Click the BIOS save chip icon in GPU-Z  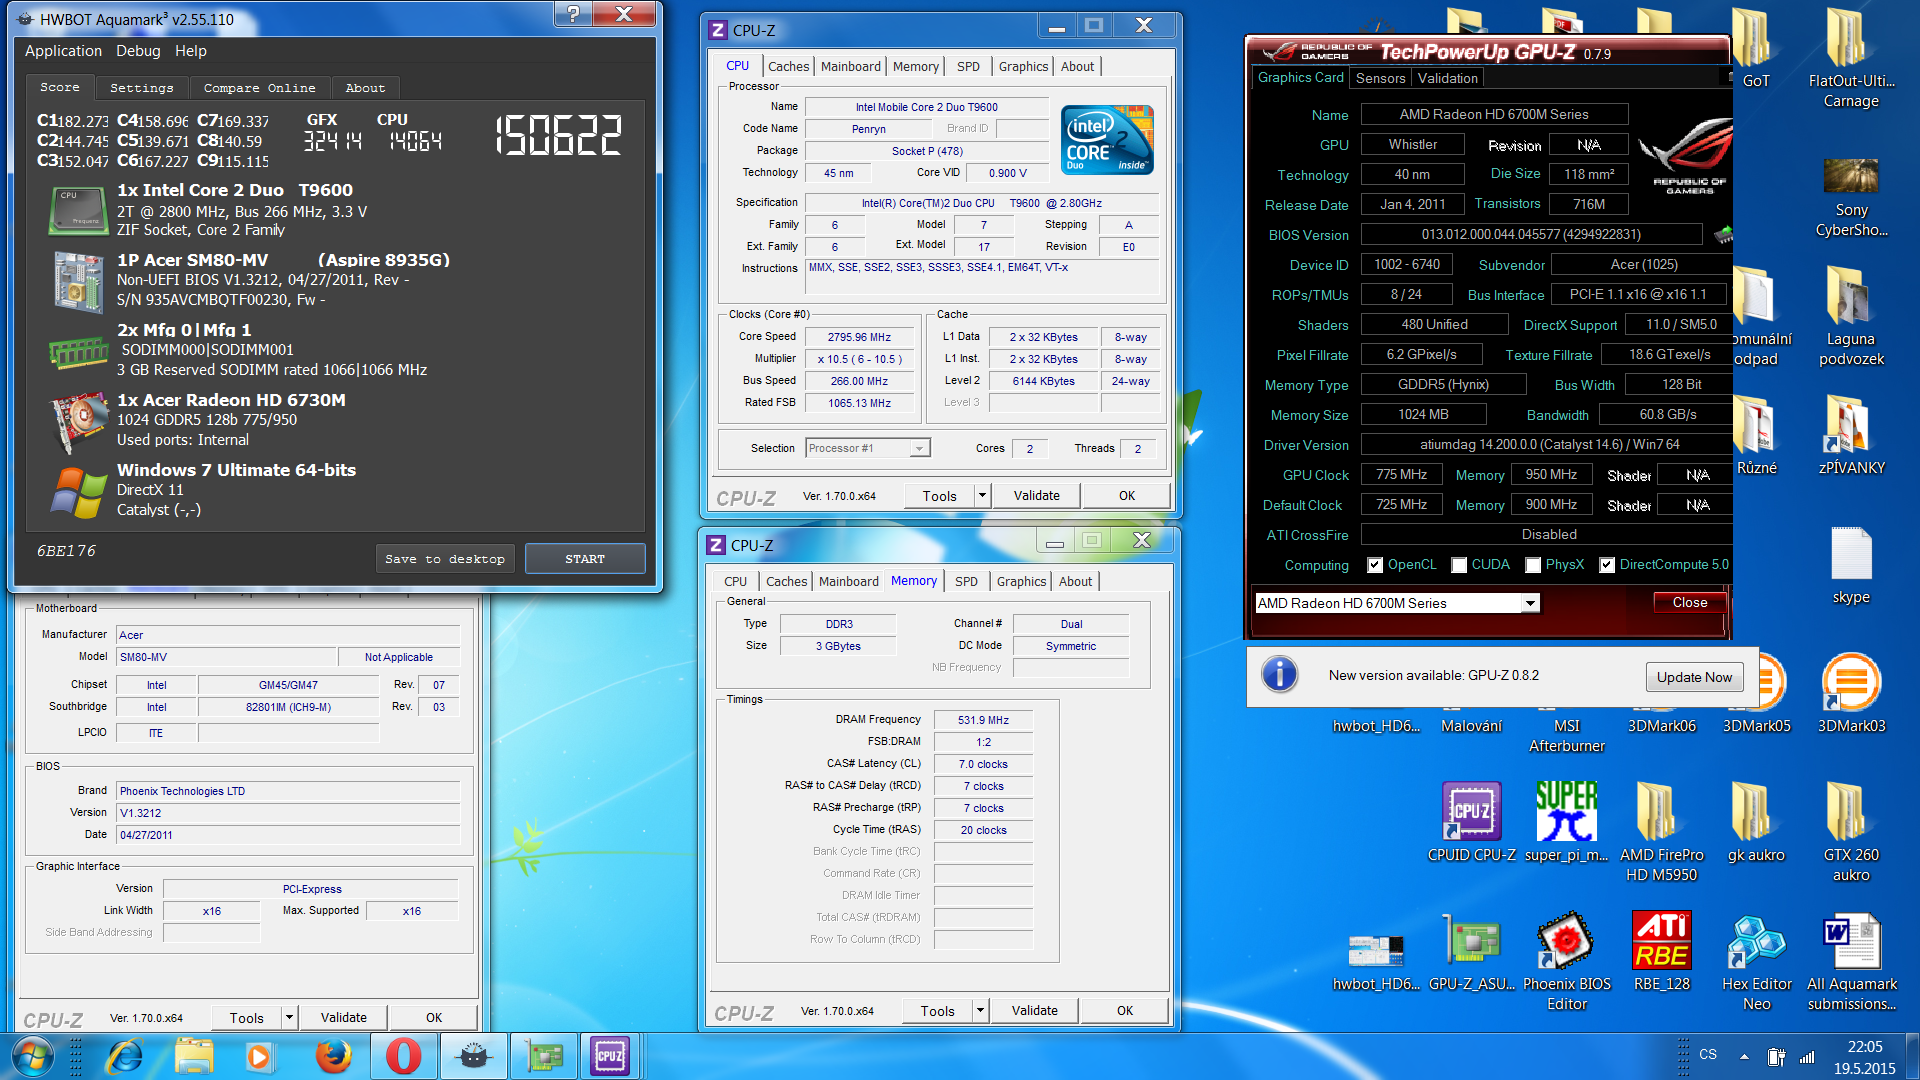tap(1722, 235)
